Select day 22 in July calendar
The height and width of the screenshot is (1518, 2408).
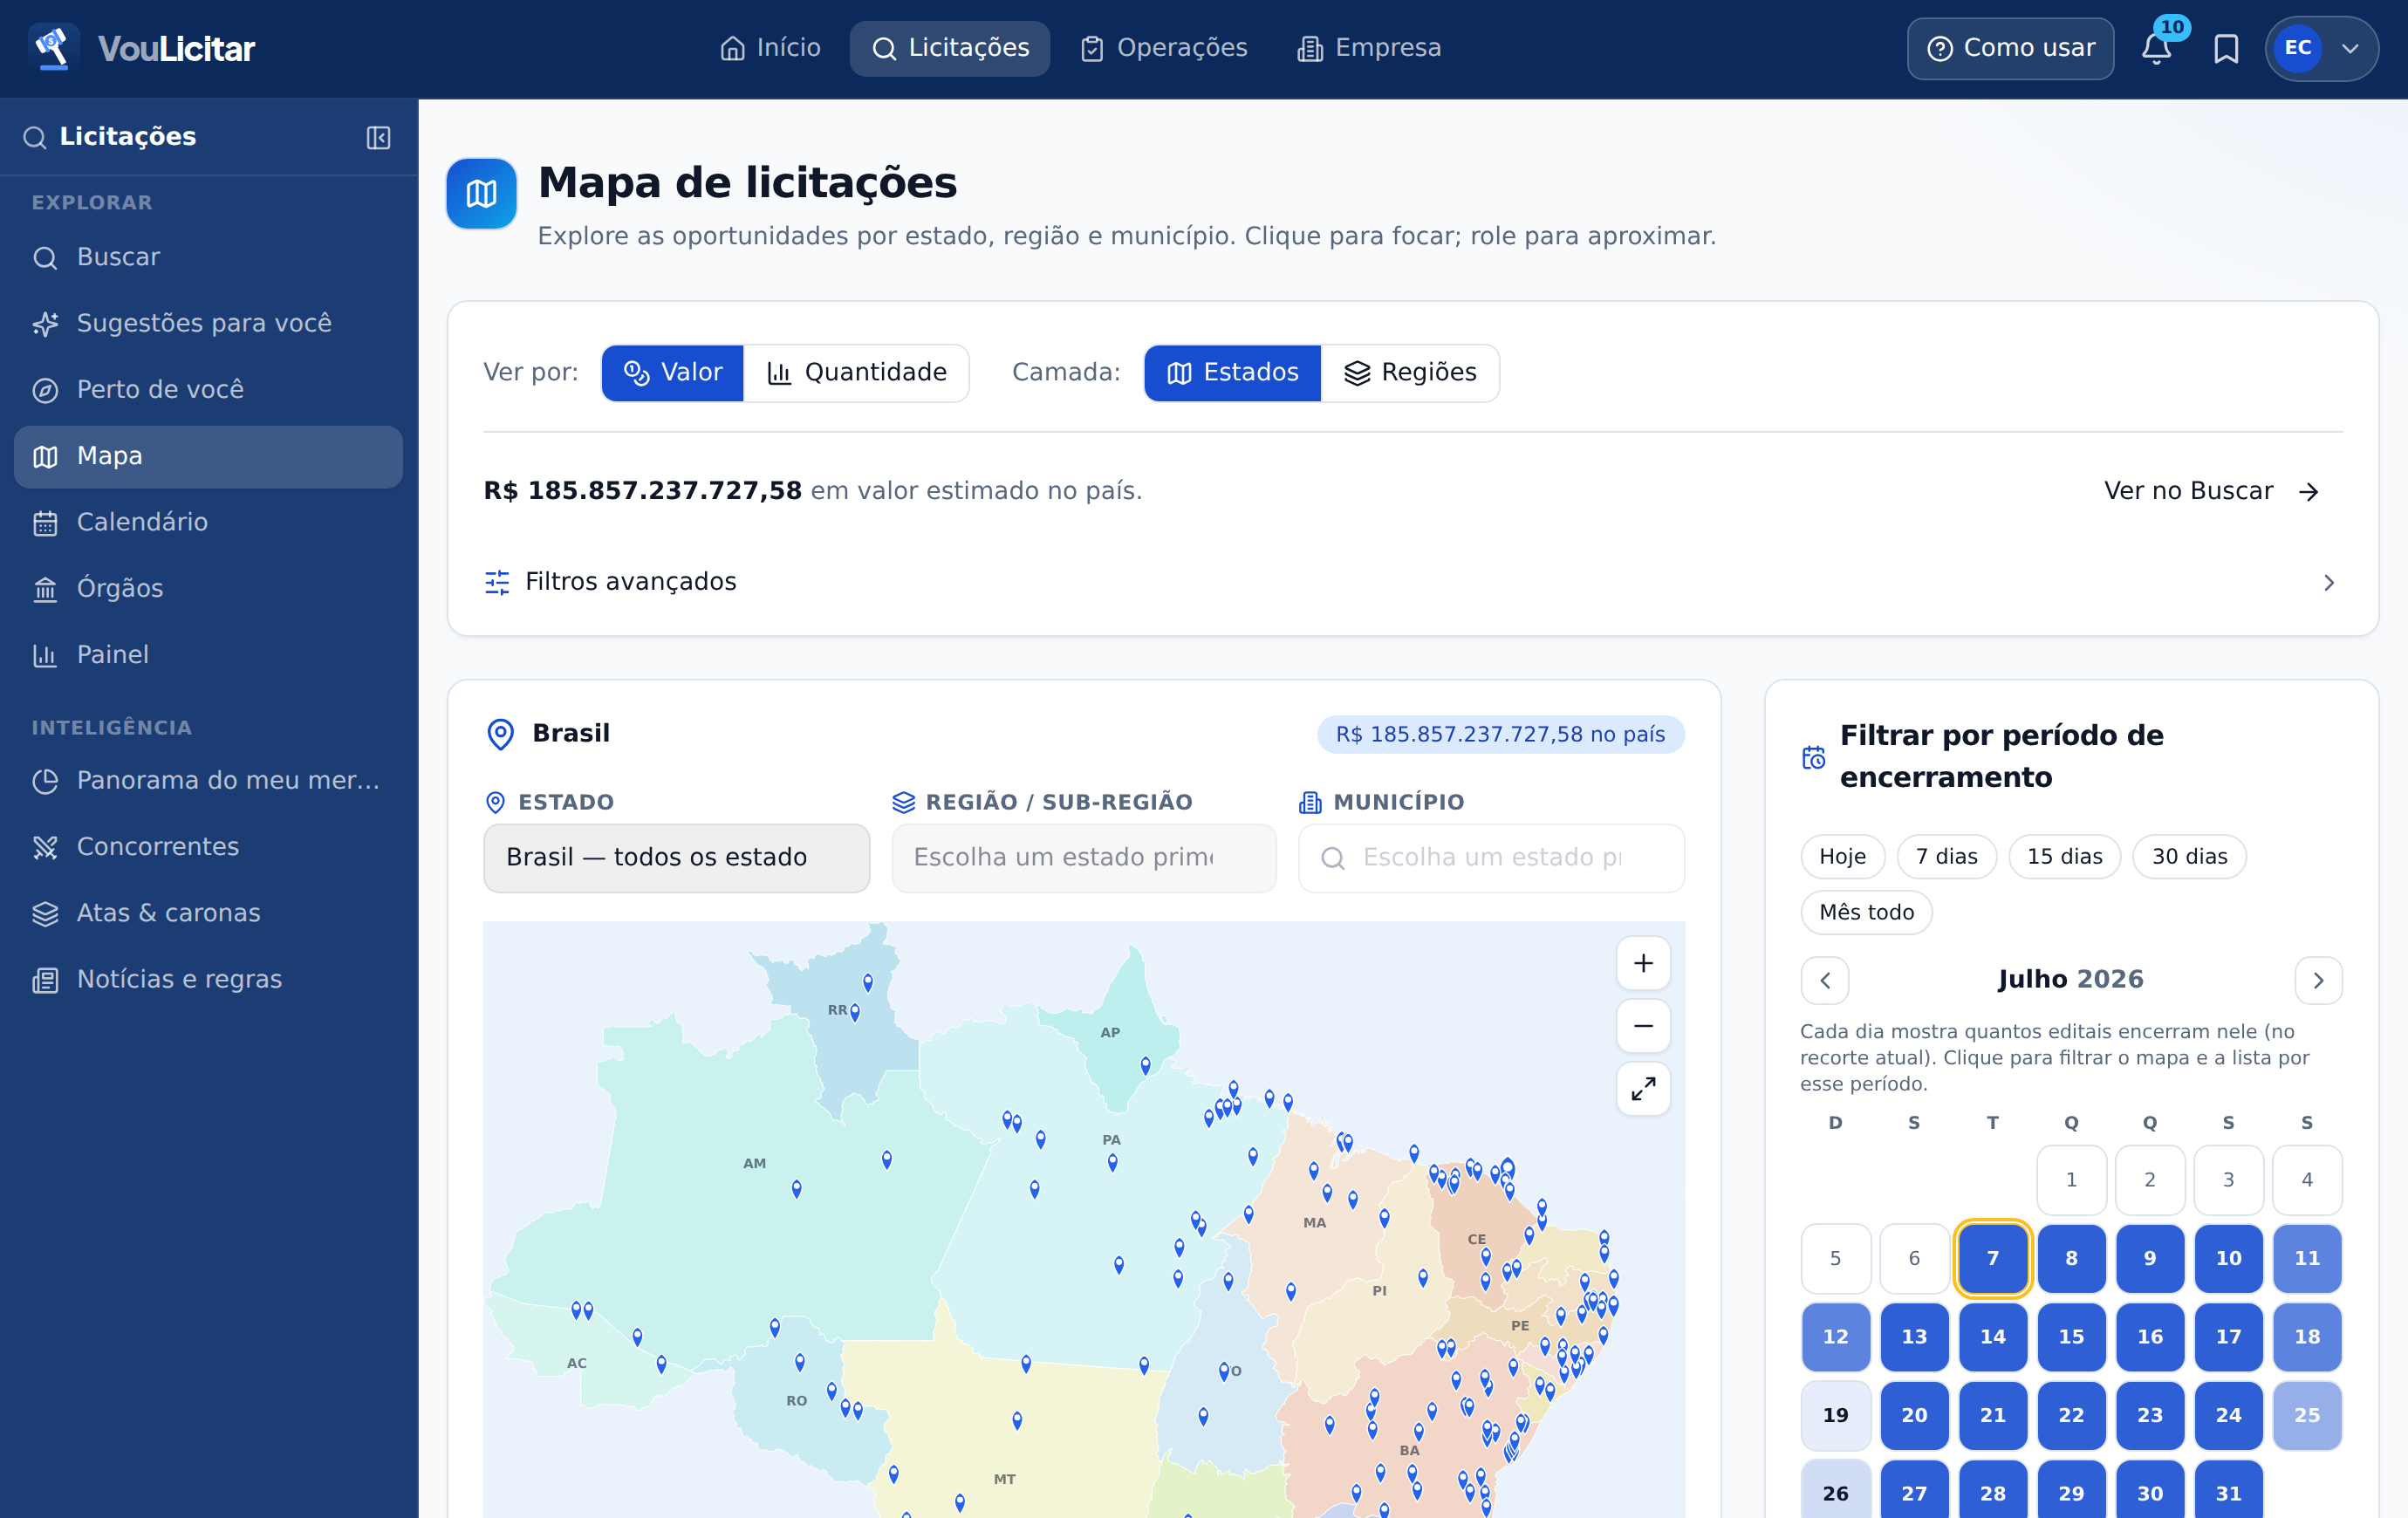pos(2071,1415)
